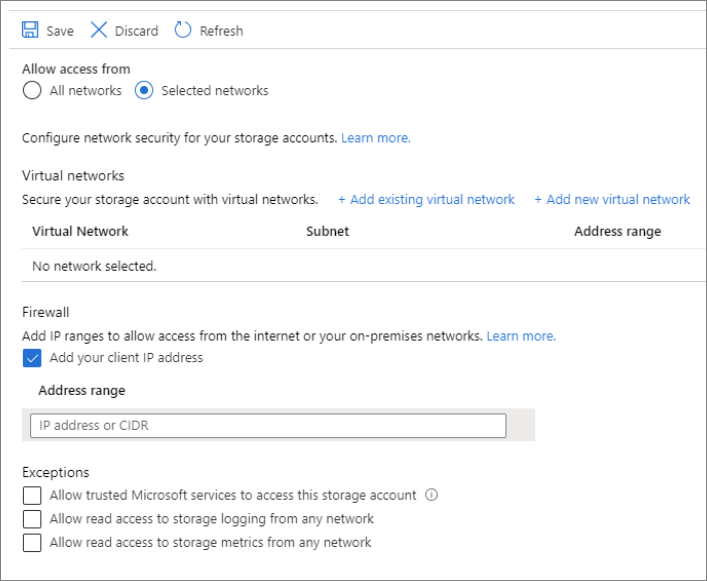The width and height of the screenshot is (707, 581).
Task: Click the Subnet column header
Action: click(327, 231)
